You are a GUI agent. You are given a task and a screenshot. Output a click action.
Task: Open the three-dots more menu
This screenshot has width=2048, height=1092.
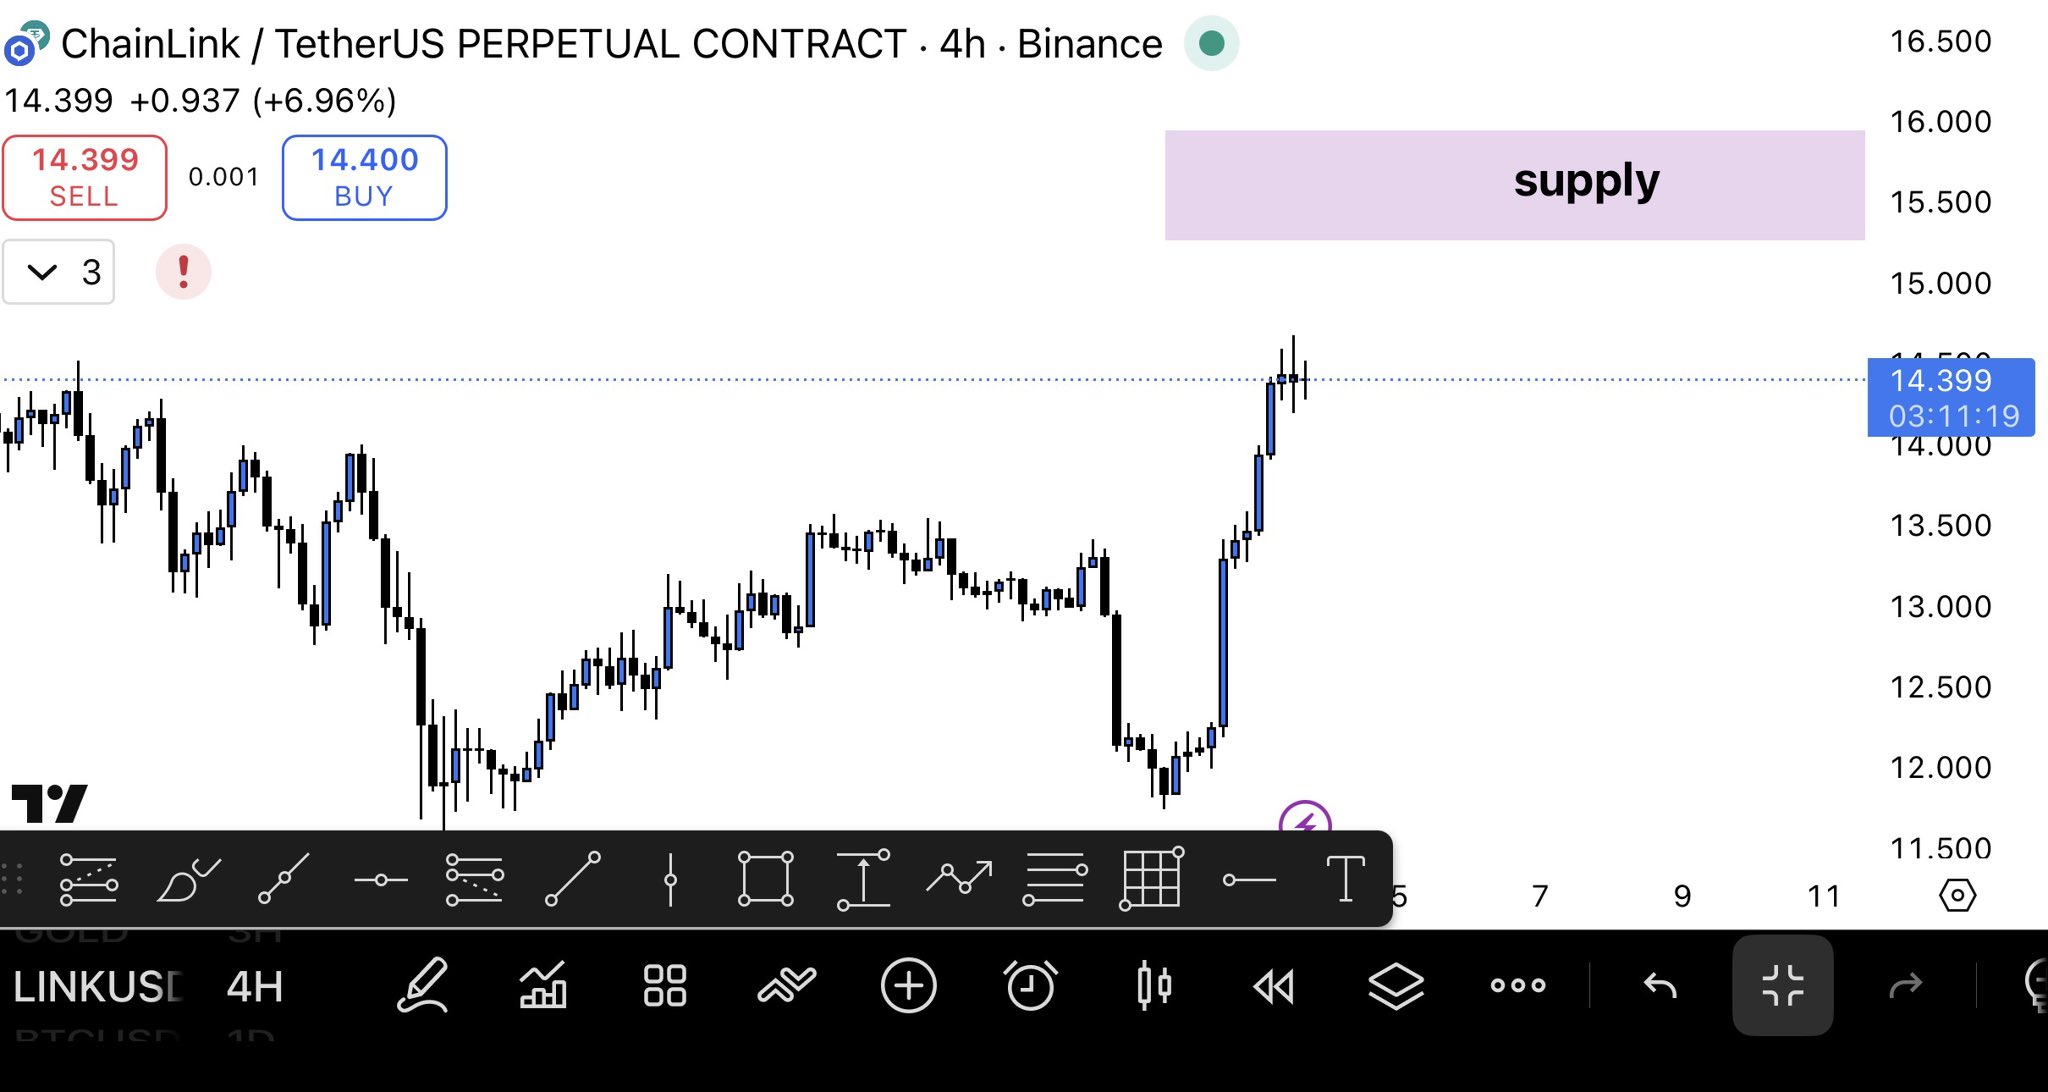(x=1518, y=986)
